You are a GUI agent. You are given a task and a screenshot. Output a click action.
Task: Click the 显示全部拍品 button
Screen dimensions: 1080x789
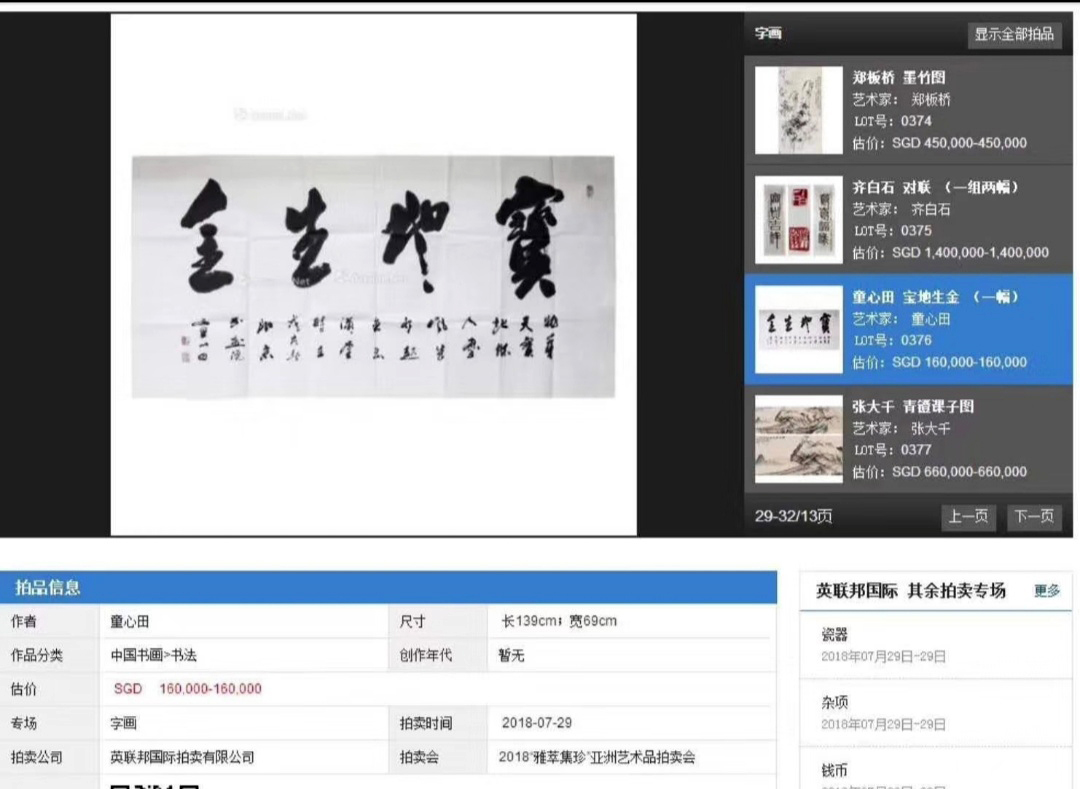pos(1014,34)
